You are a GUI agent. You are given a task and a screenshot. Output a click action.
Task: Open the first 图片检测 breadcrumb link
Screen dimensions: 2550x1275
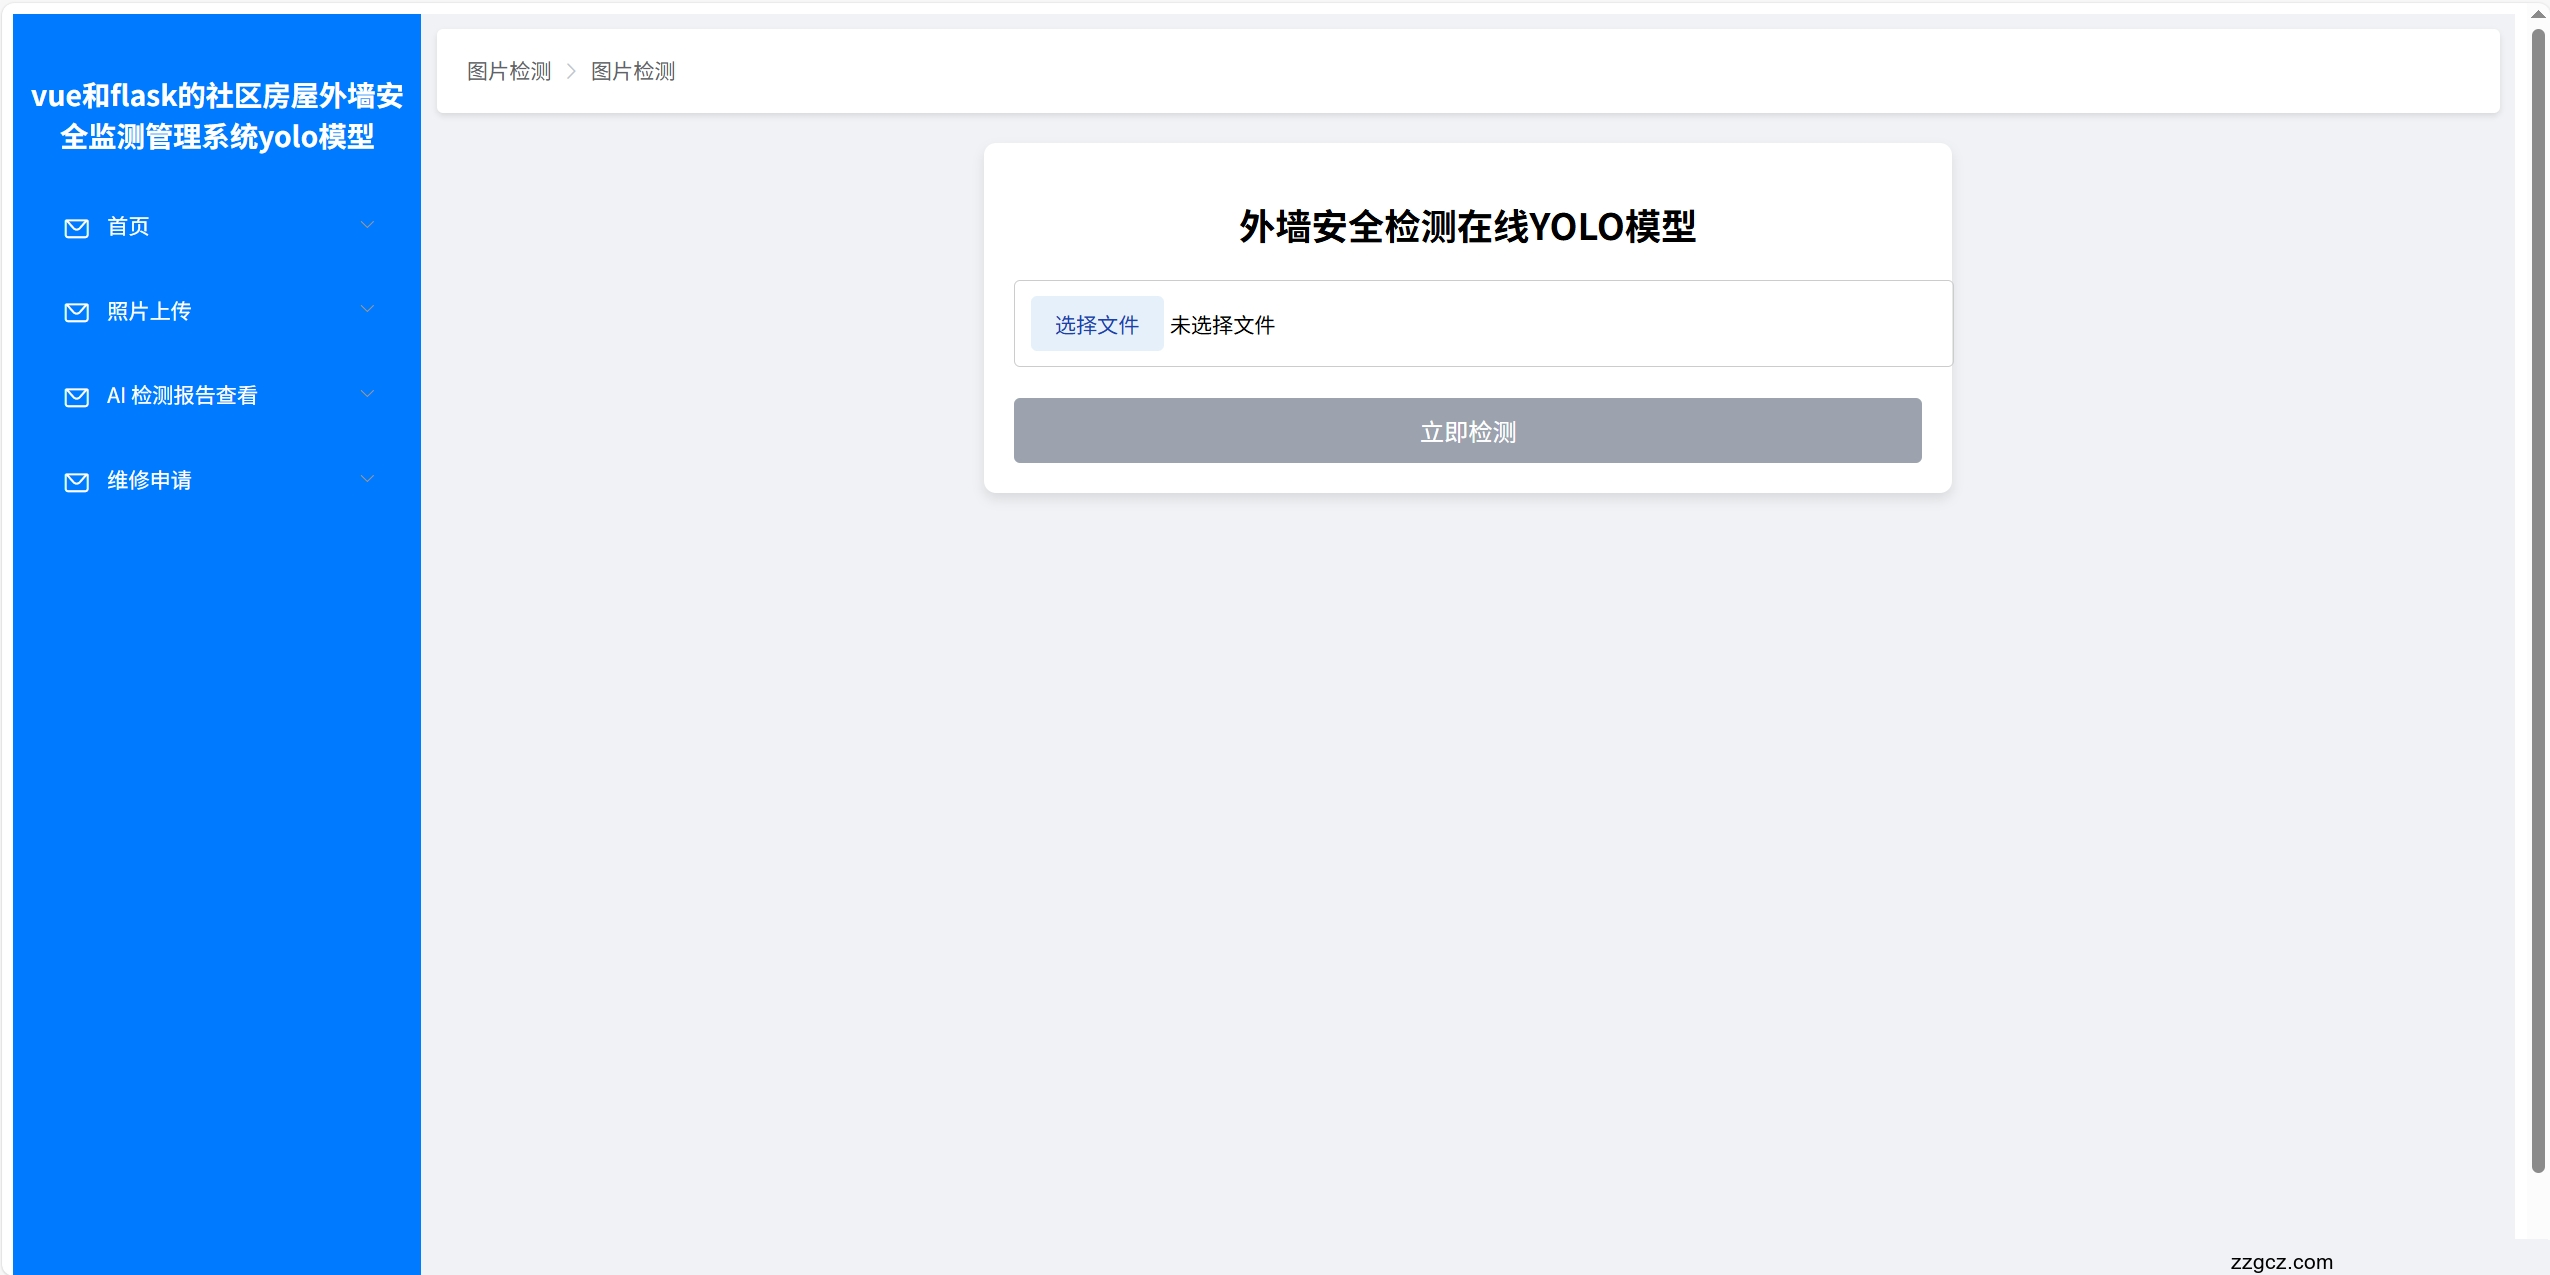(508, 71)
